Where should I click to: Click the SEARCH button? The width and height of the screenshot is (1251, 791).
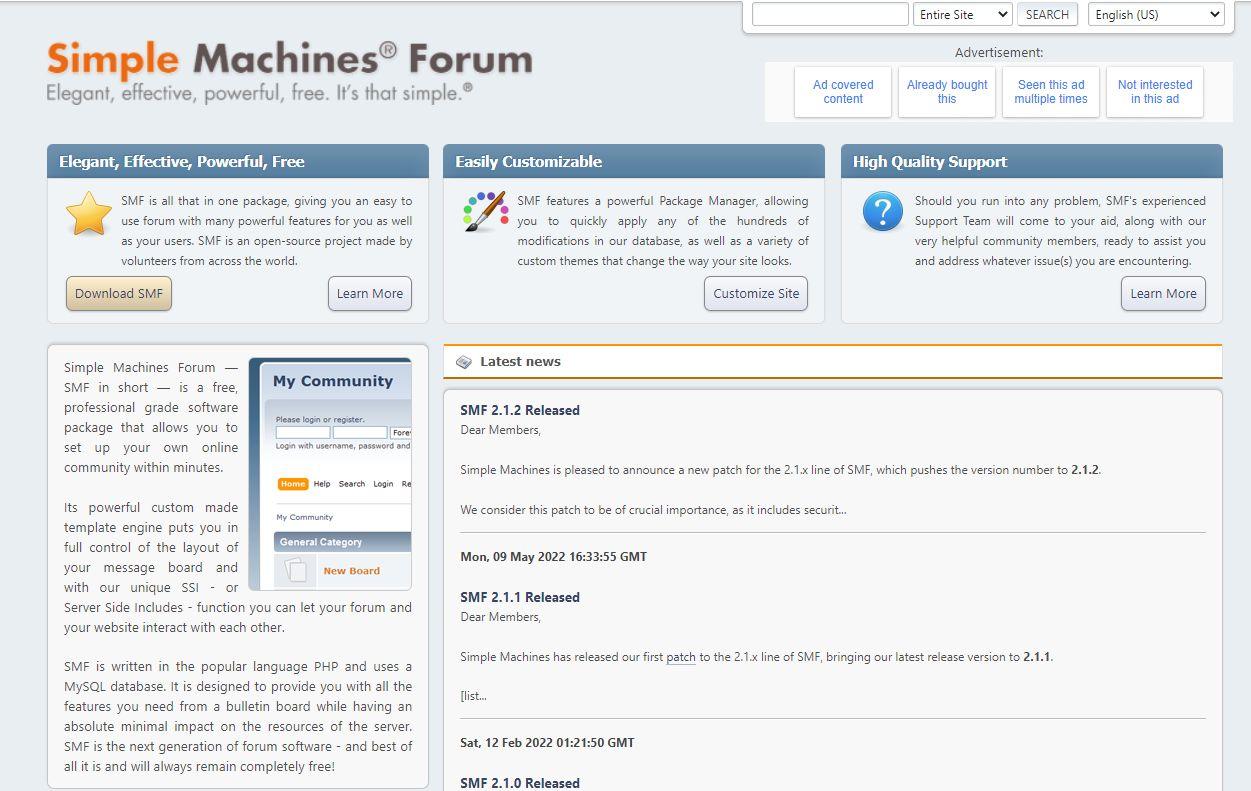click(1047, 15)
